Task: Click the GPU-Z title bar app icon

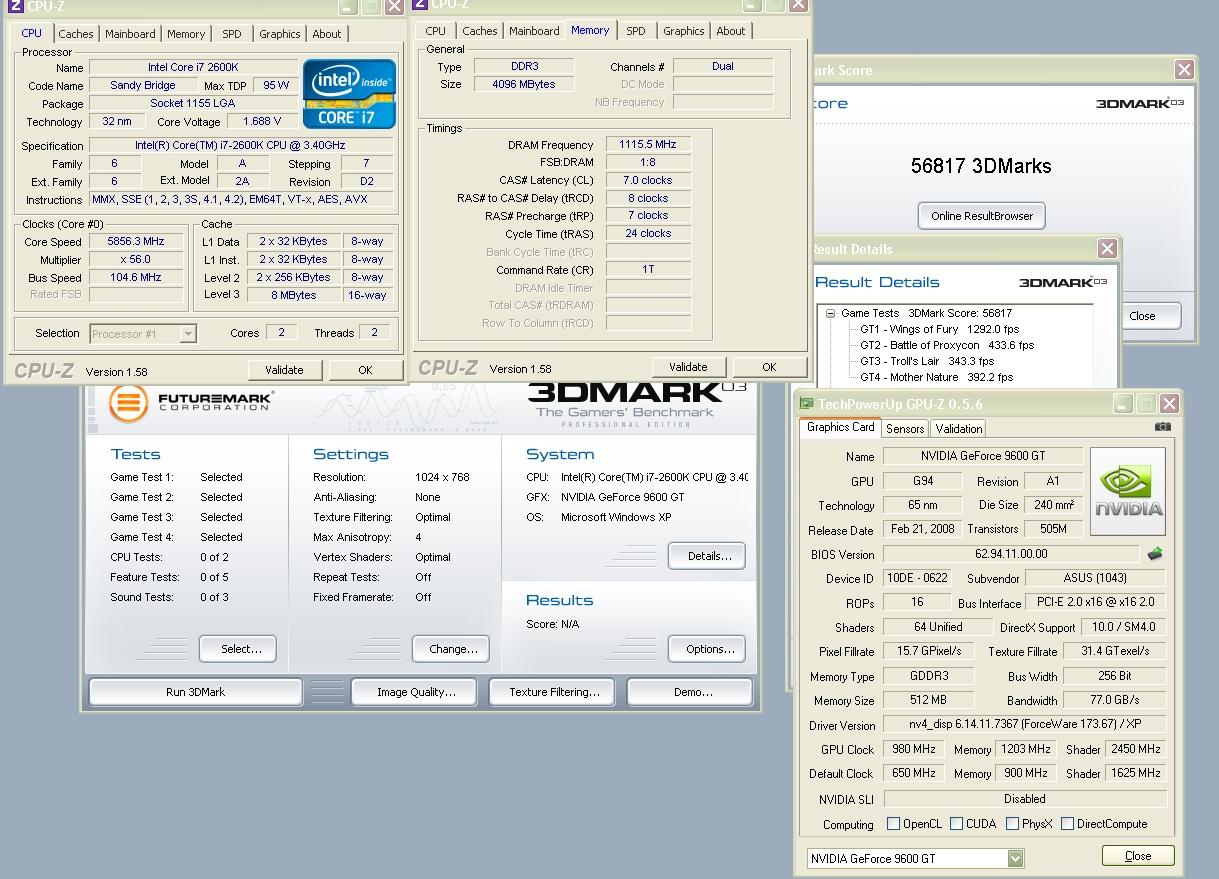Action: (x=806, y=404)
